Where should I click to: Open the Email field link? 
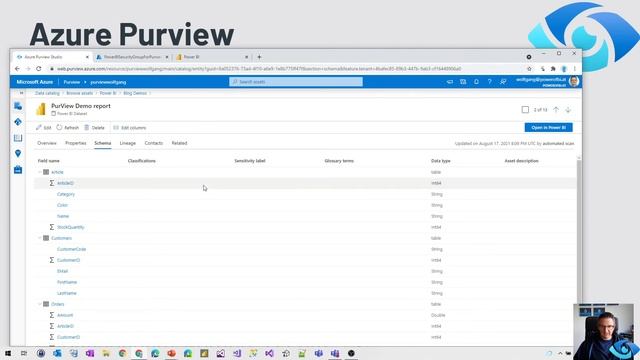62,271
